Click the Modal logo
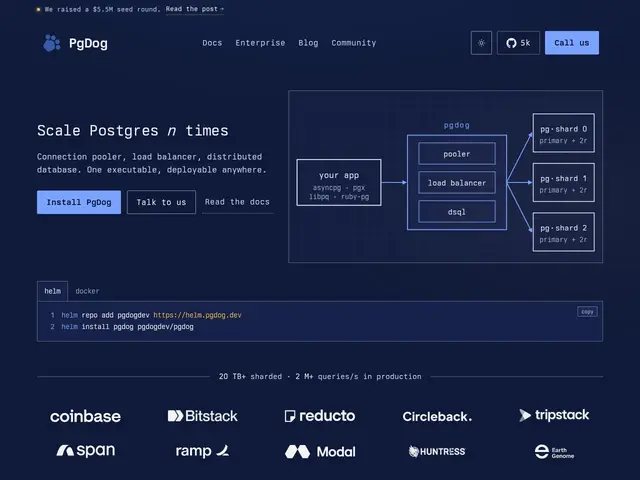Viewport: 640px width, 480px height. click(320, 451)
